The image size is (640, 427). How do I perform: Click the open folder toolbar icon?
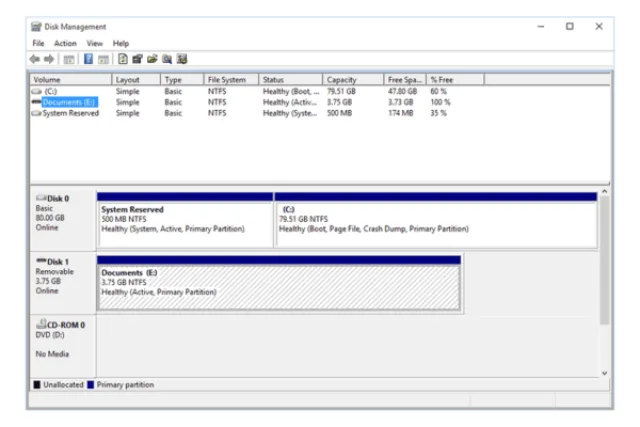pos(152,59)
